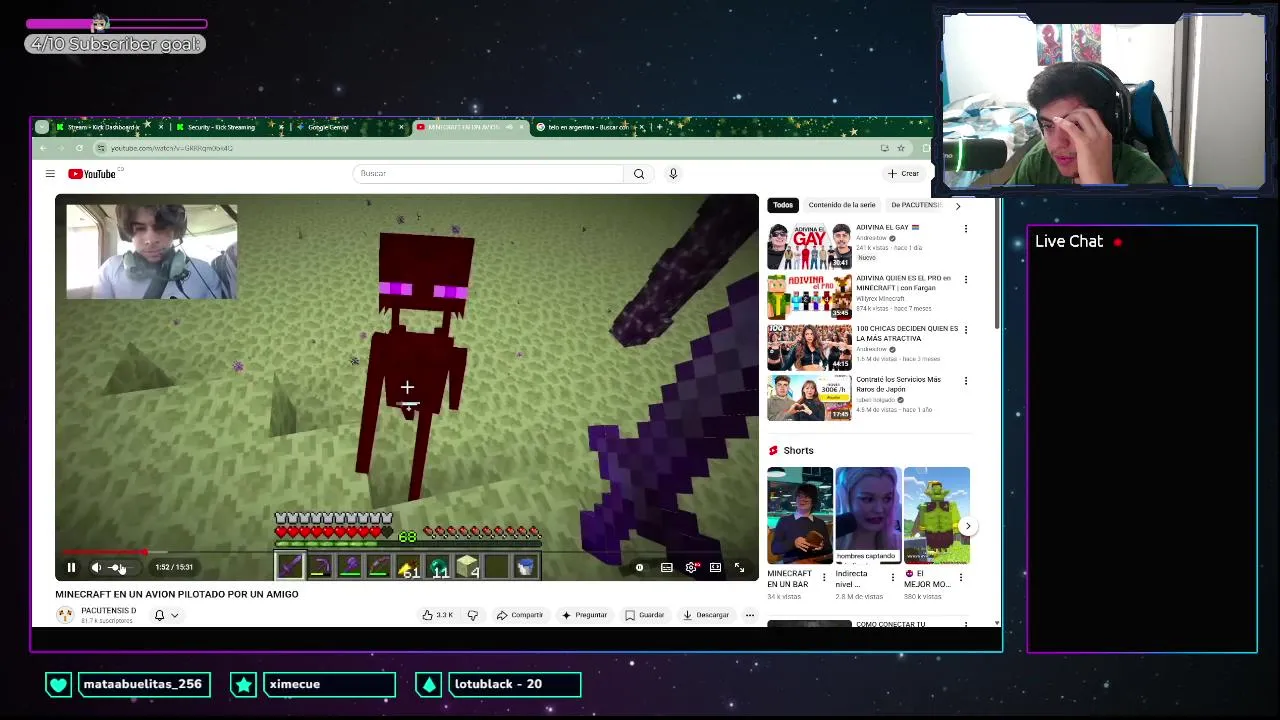The height and width of the screenshot is (720, 1280).
Task: Open the three-dot more actions under video
Action: point(749,615)
